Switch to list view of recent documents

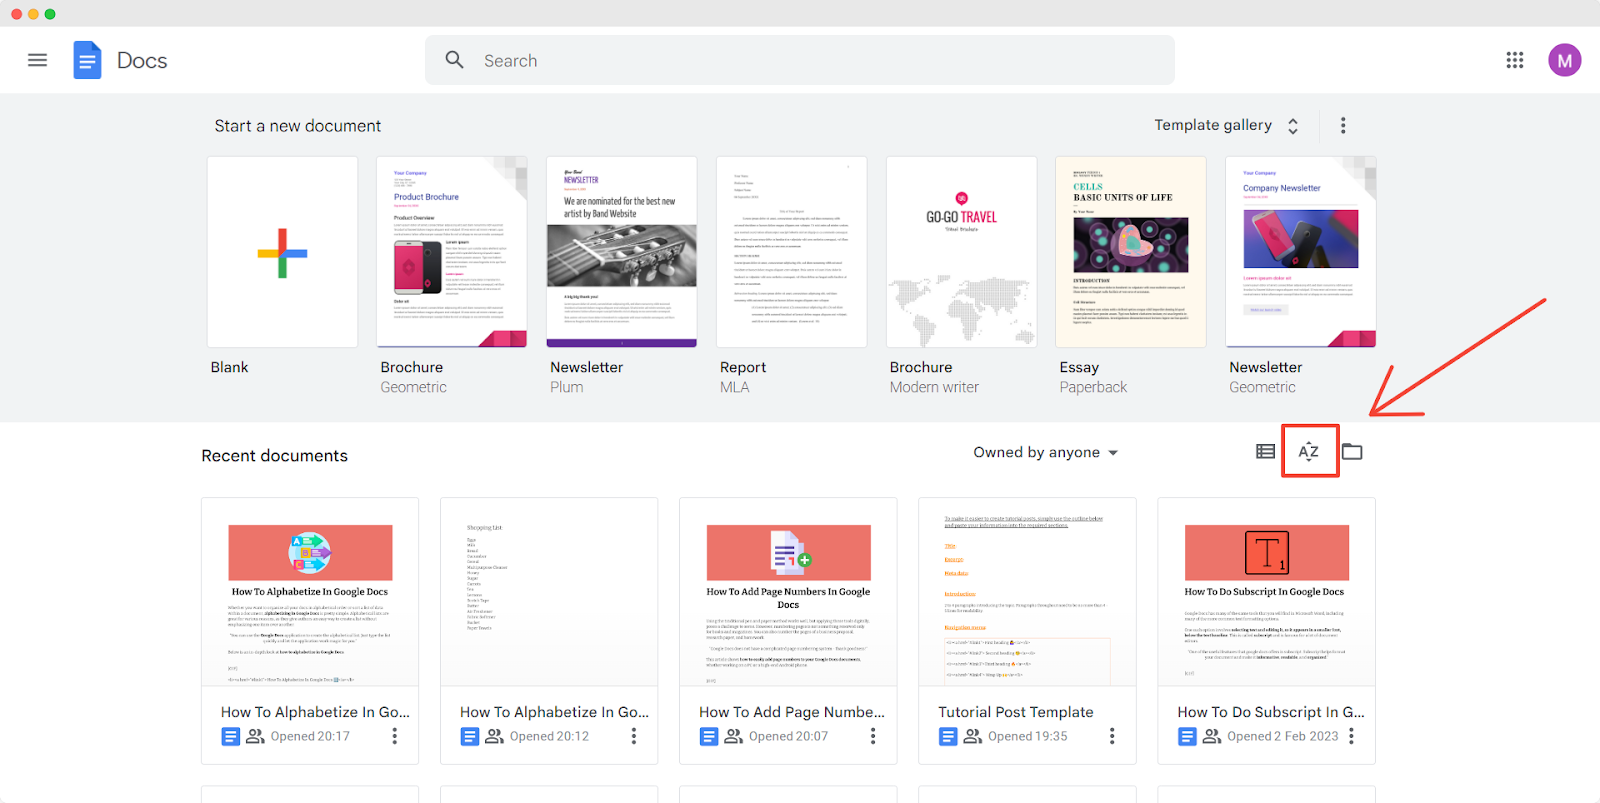point(1265,452)
